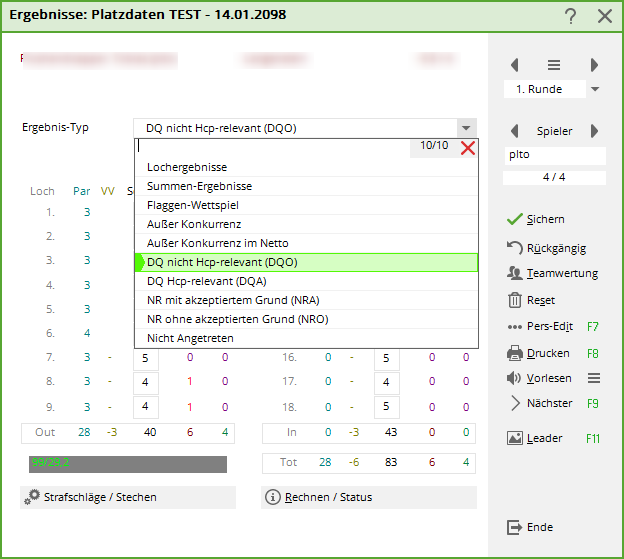Open Teamwertung via the people icon
Image resolution: width=624 pixels, height=559 pixels.
coord(515,273)
